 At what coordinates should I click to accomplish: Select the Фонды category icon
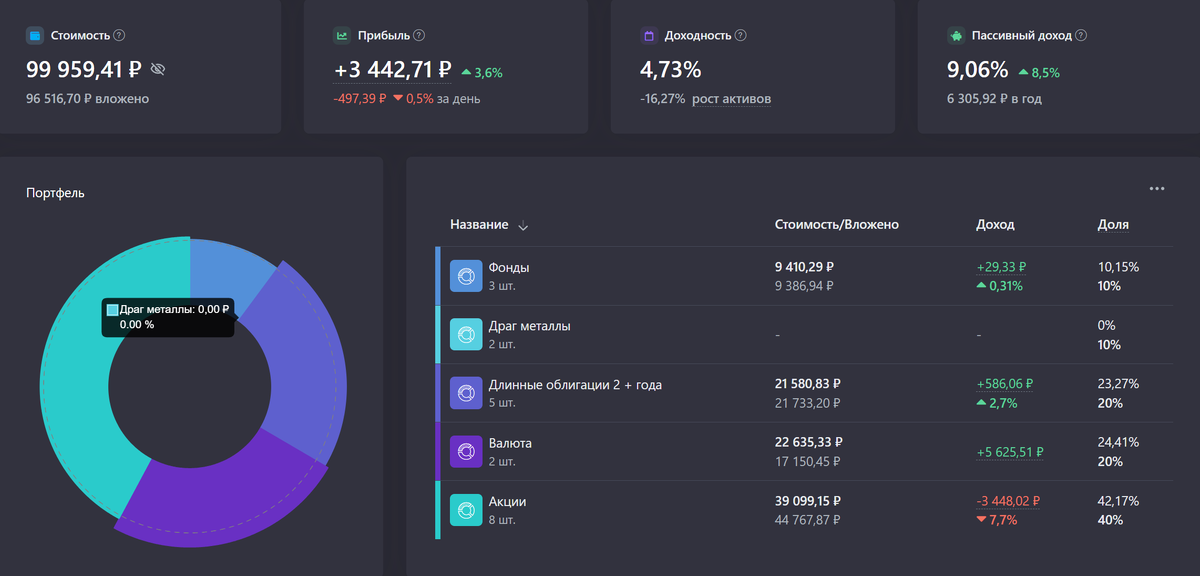coord(466,275)
